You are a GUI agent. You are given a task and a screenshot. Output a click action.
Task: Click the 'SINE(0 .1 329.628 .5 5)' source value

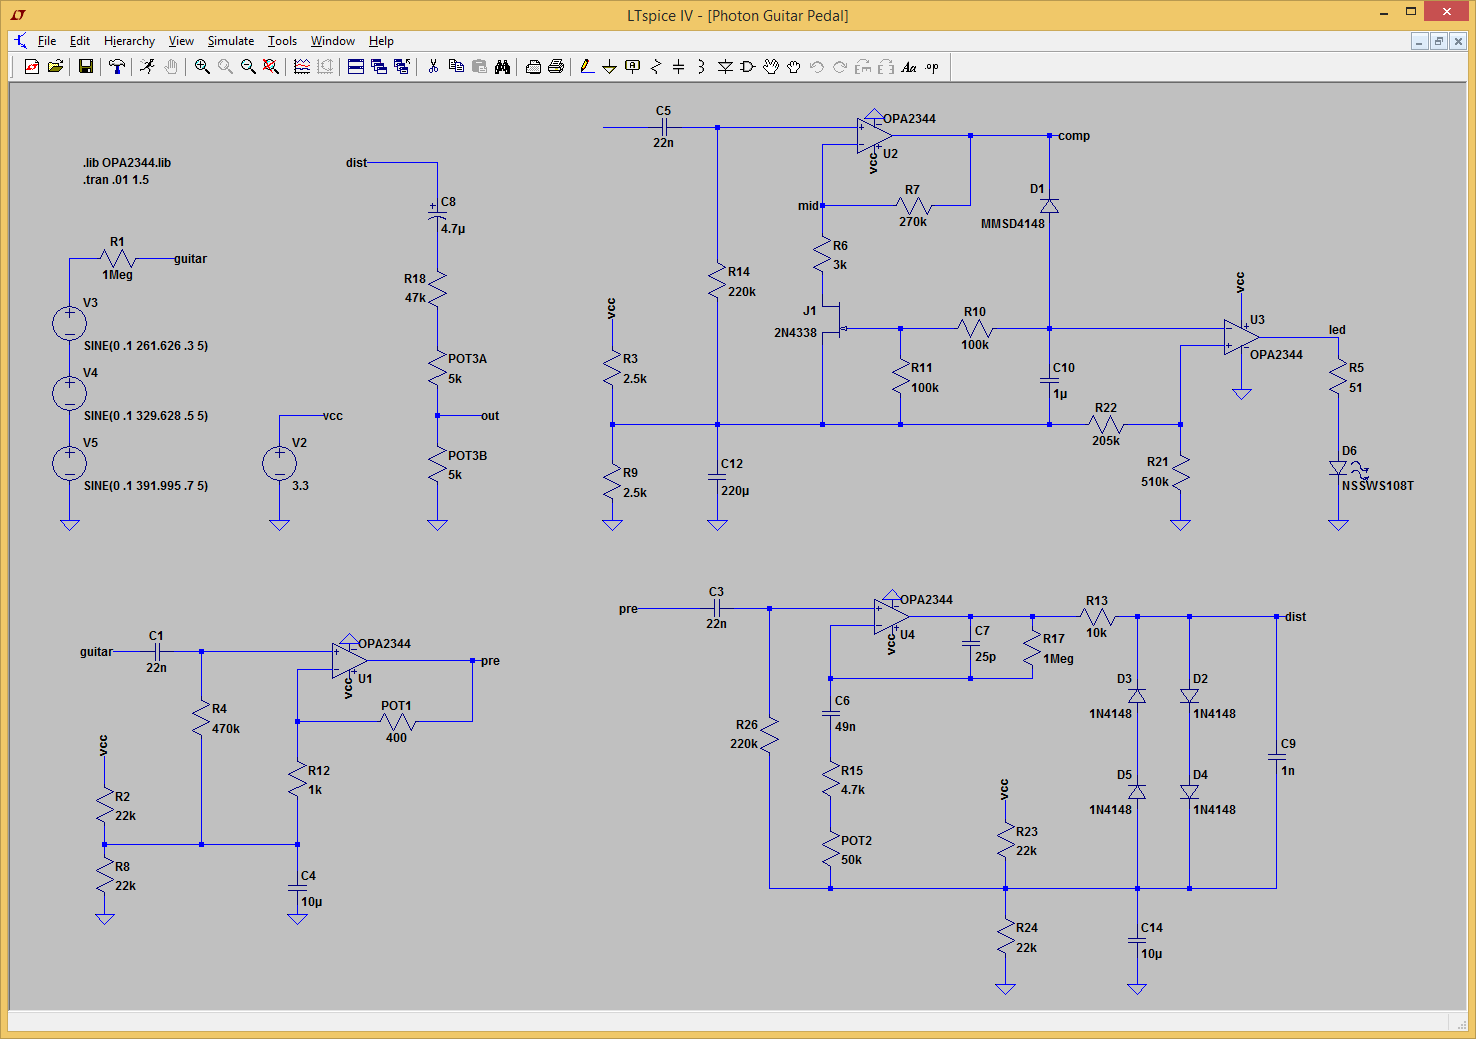pos(146,416)
